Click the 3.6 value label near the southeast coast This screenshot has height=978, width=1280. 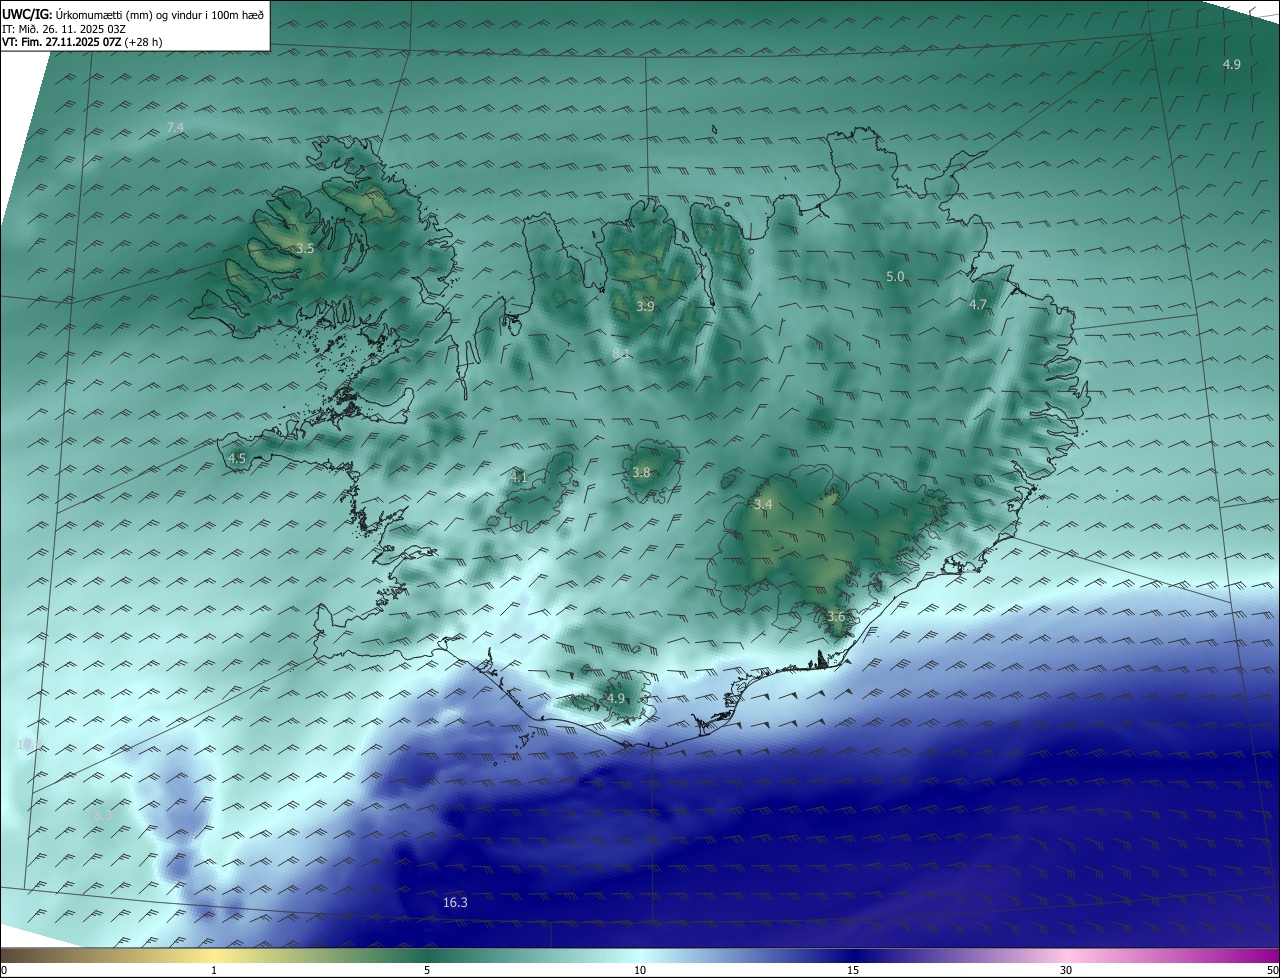[836, 616]
